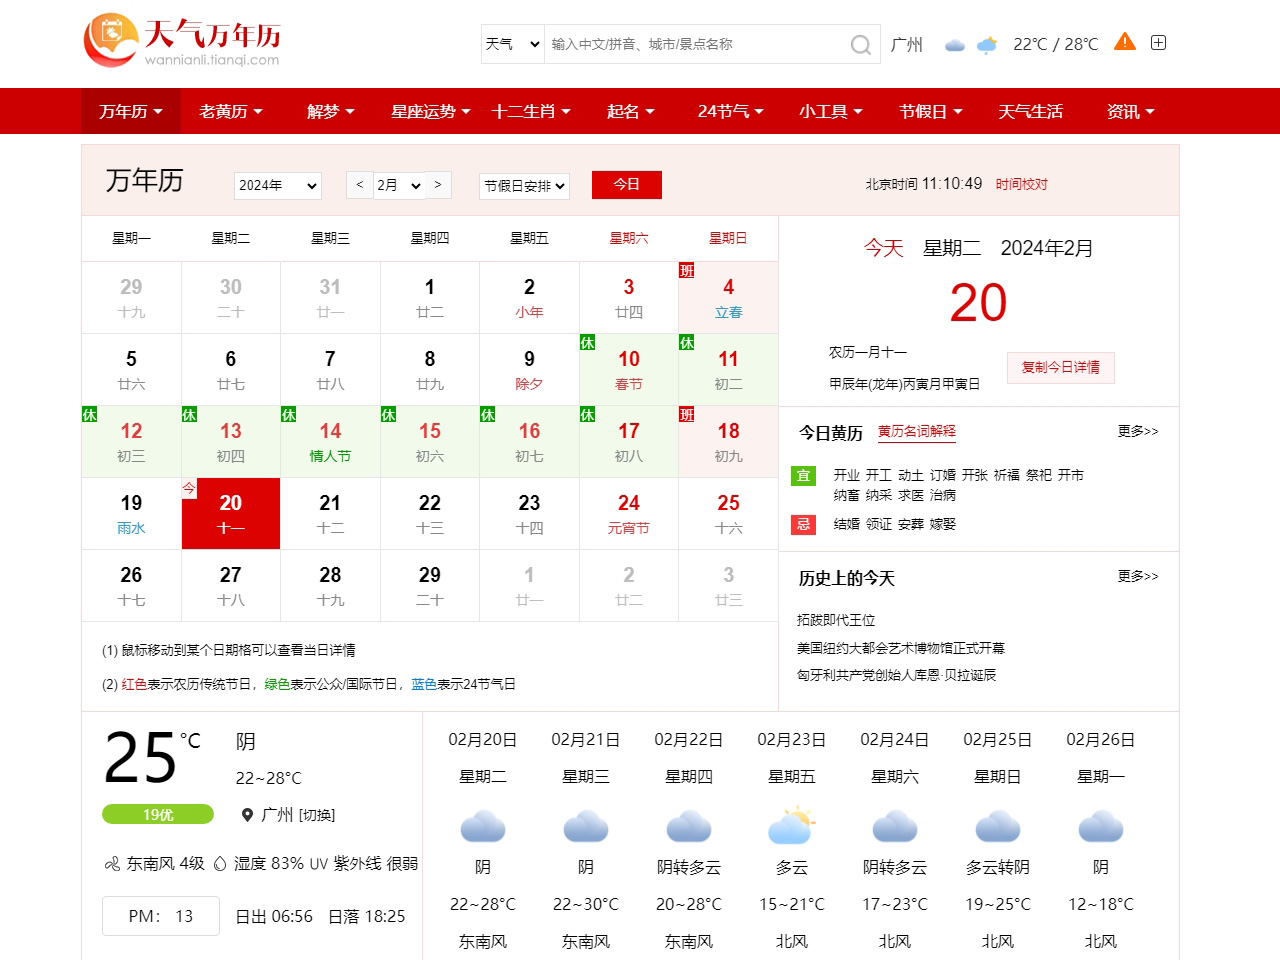Click the cloudy icon for 02月23日

pyautogui.click(x=791, y=827)
